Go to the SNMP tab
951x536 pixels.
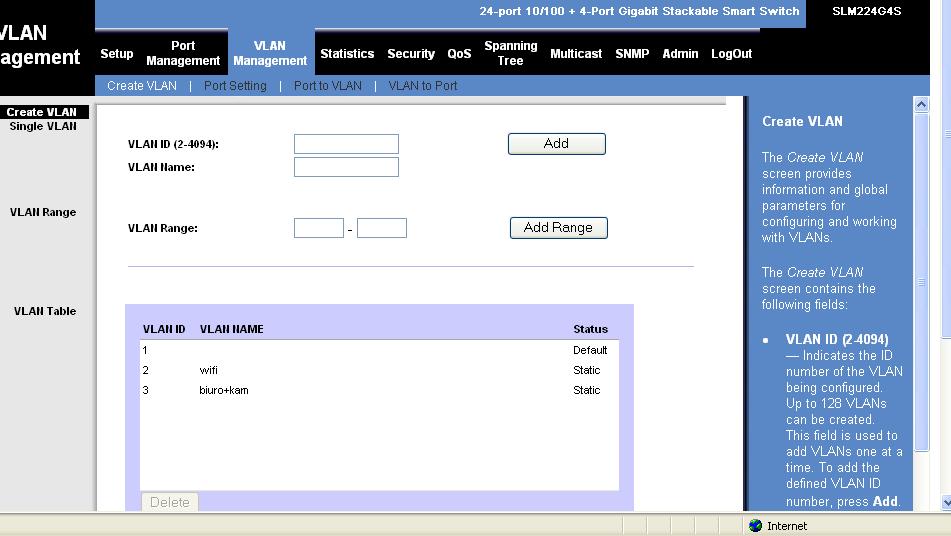click(632, 53)
